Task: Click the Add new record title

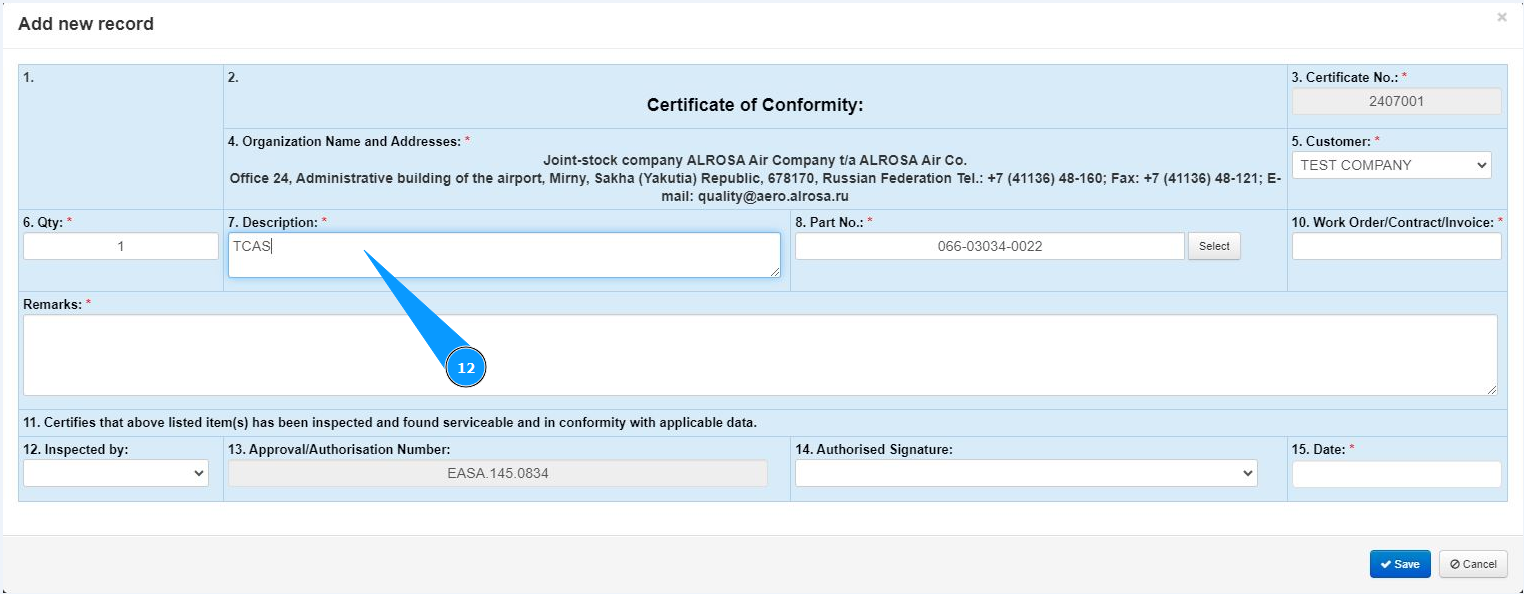Action: click(86, 24)
